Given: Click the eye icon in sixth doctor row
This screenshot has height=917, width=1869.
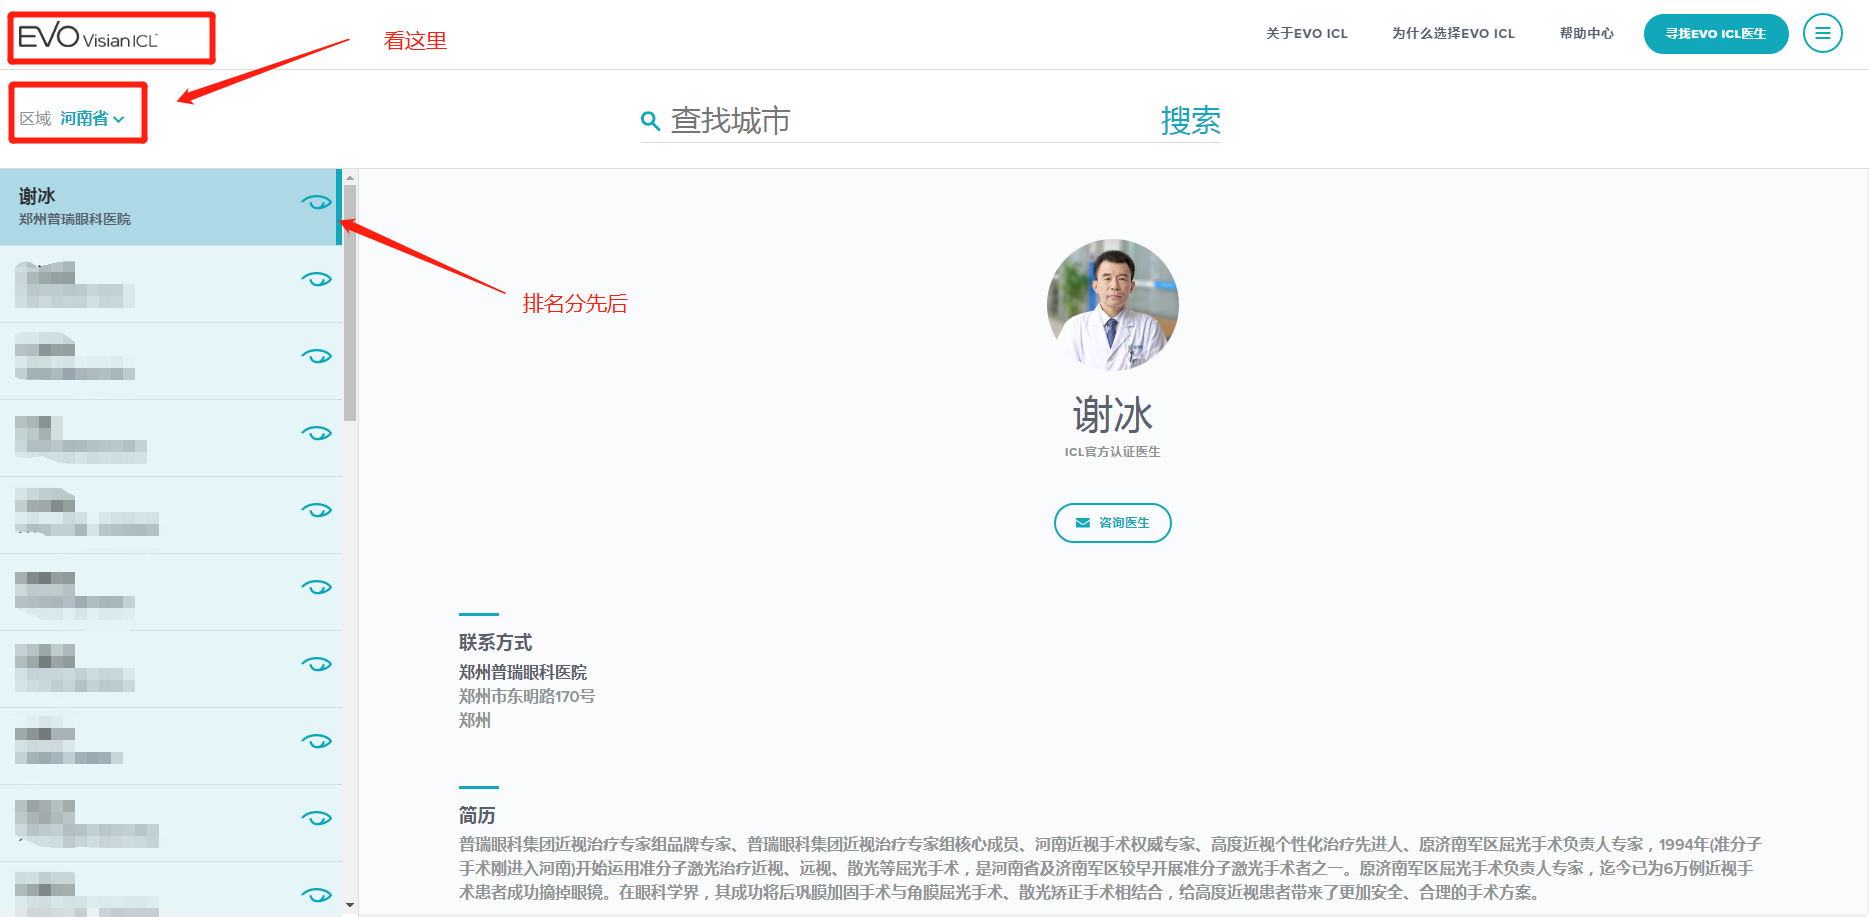Looking at the screenshot, I should click(x=316, y=587).
